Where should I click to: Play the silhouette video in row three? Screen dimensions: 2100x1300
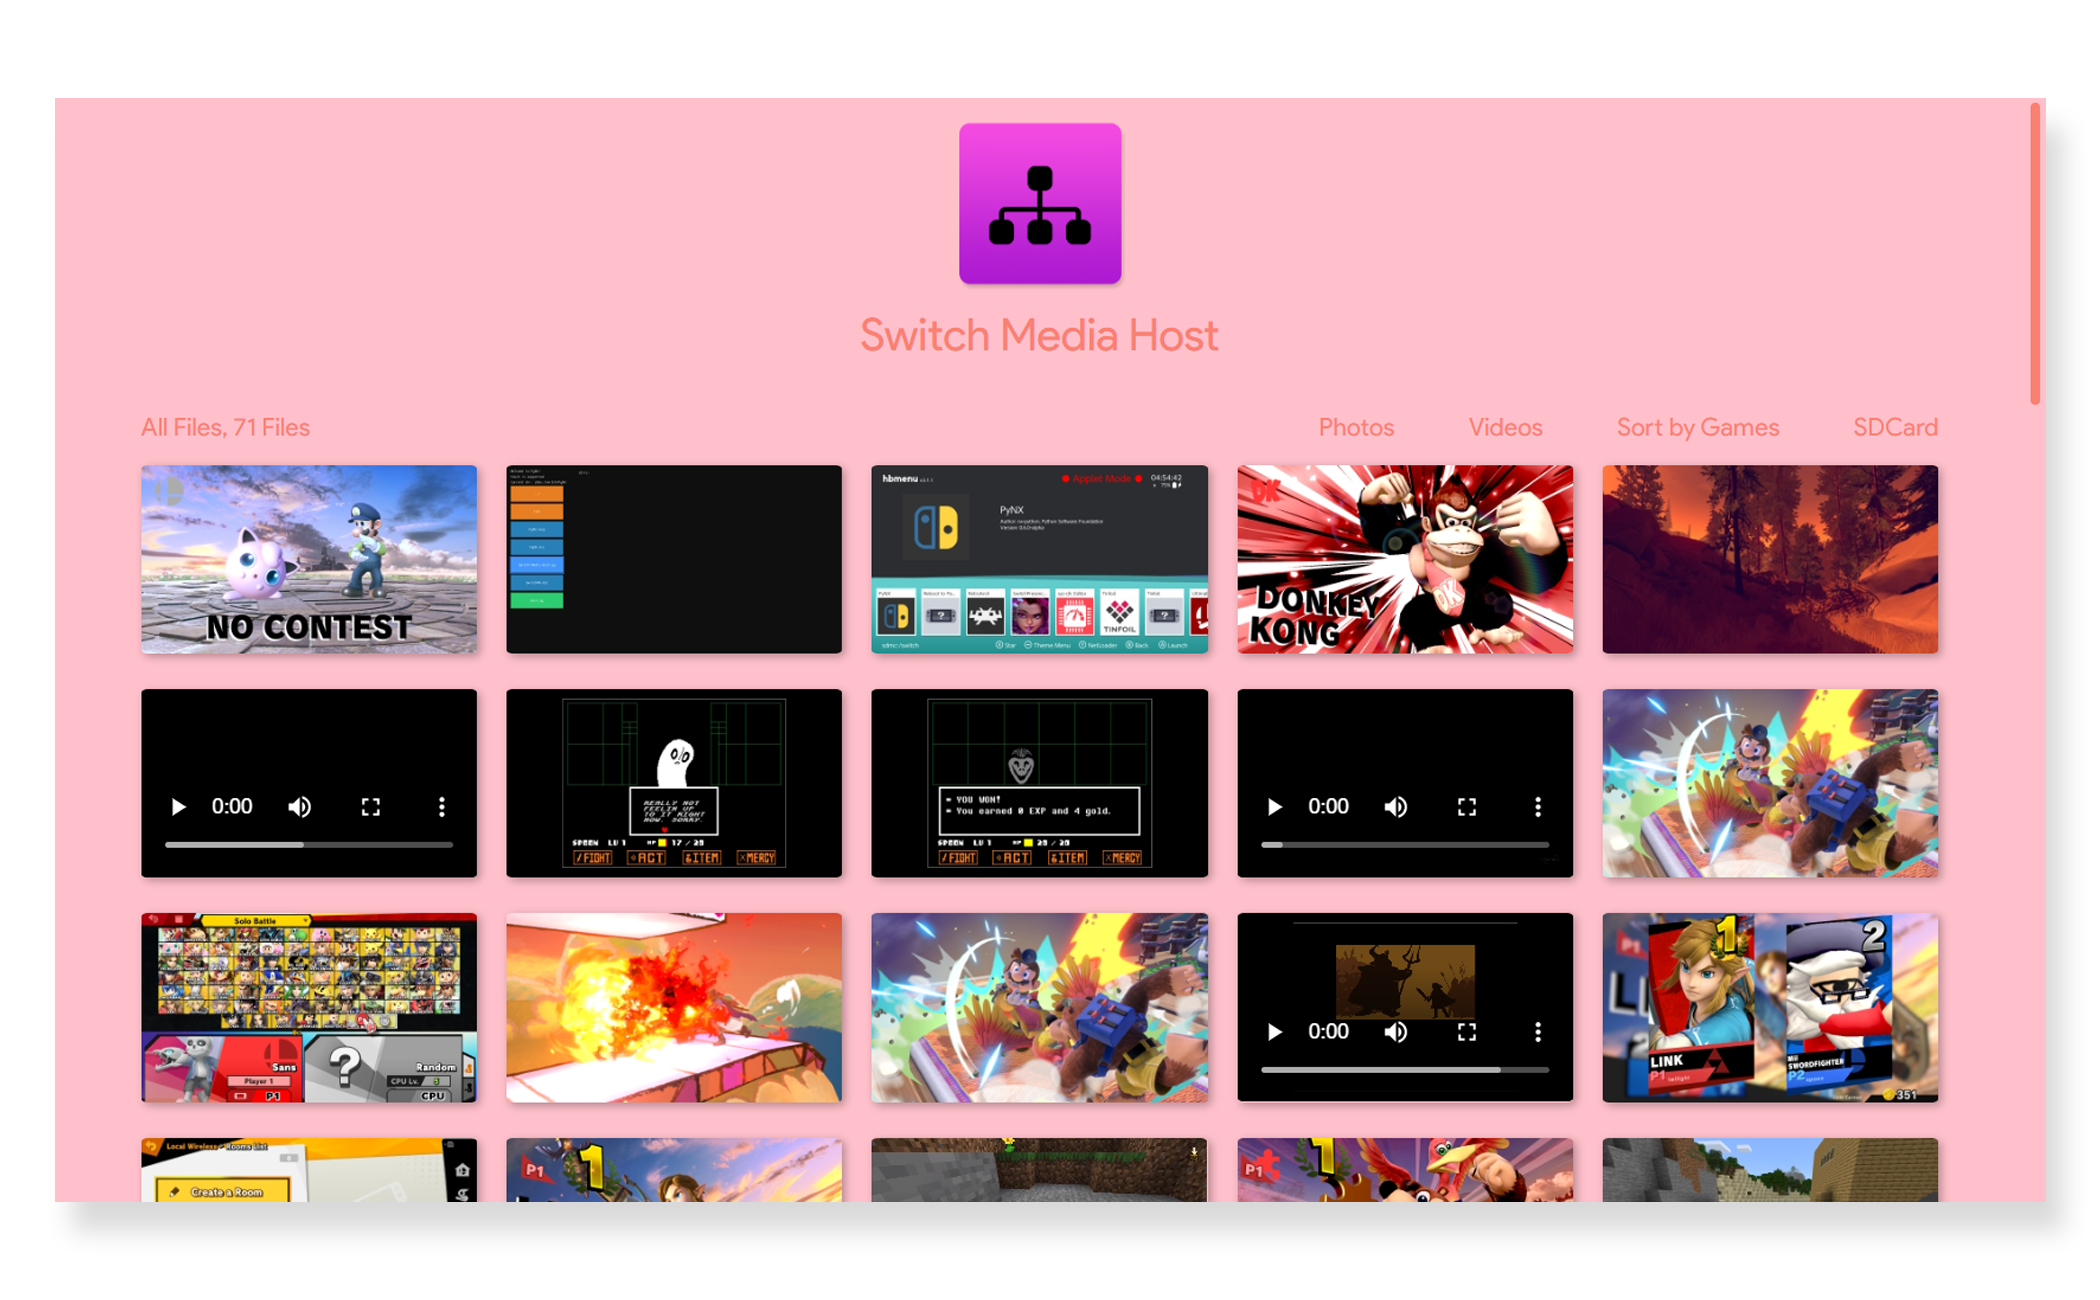[1274, 1031]
